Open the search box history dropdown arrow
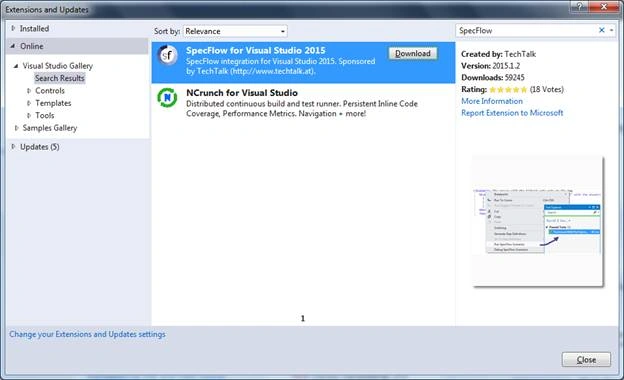 (611, 30)
